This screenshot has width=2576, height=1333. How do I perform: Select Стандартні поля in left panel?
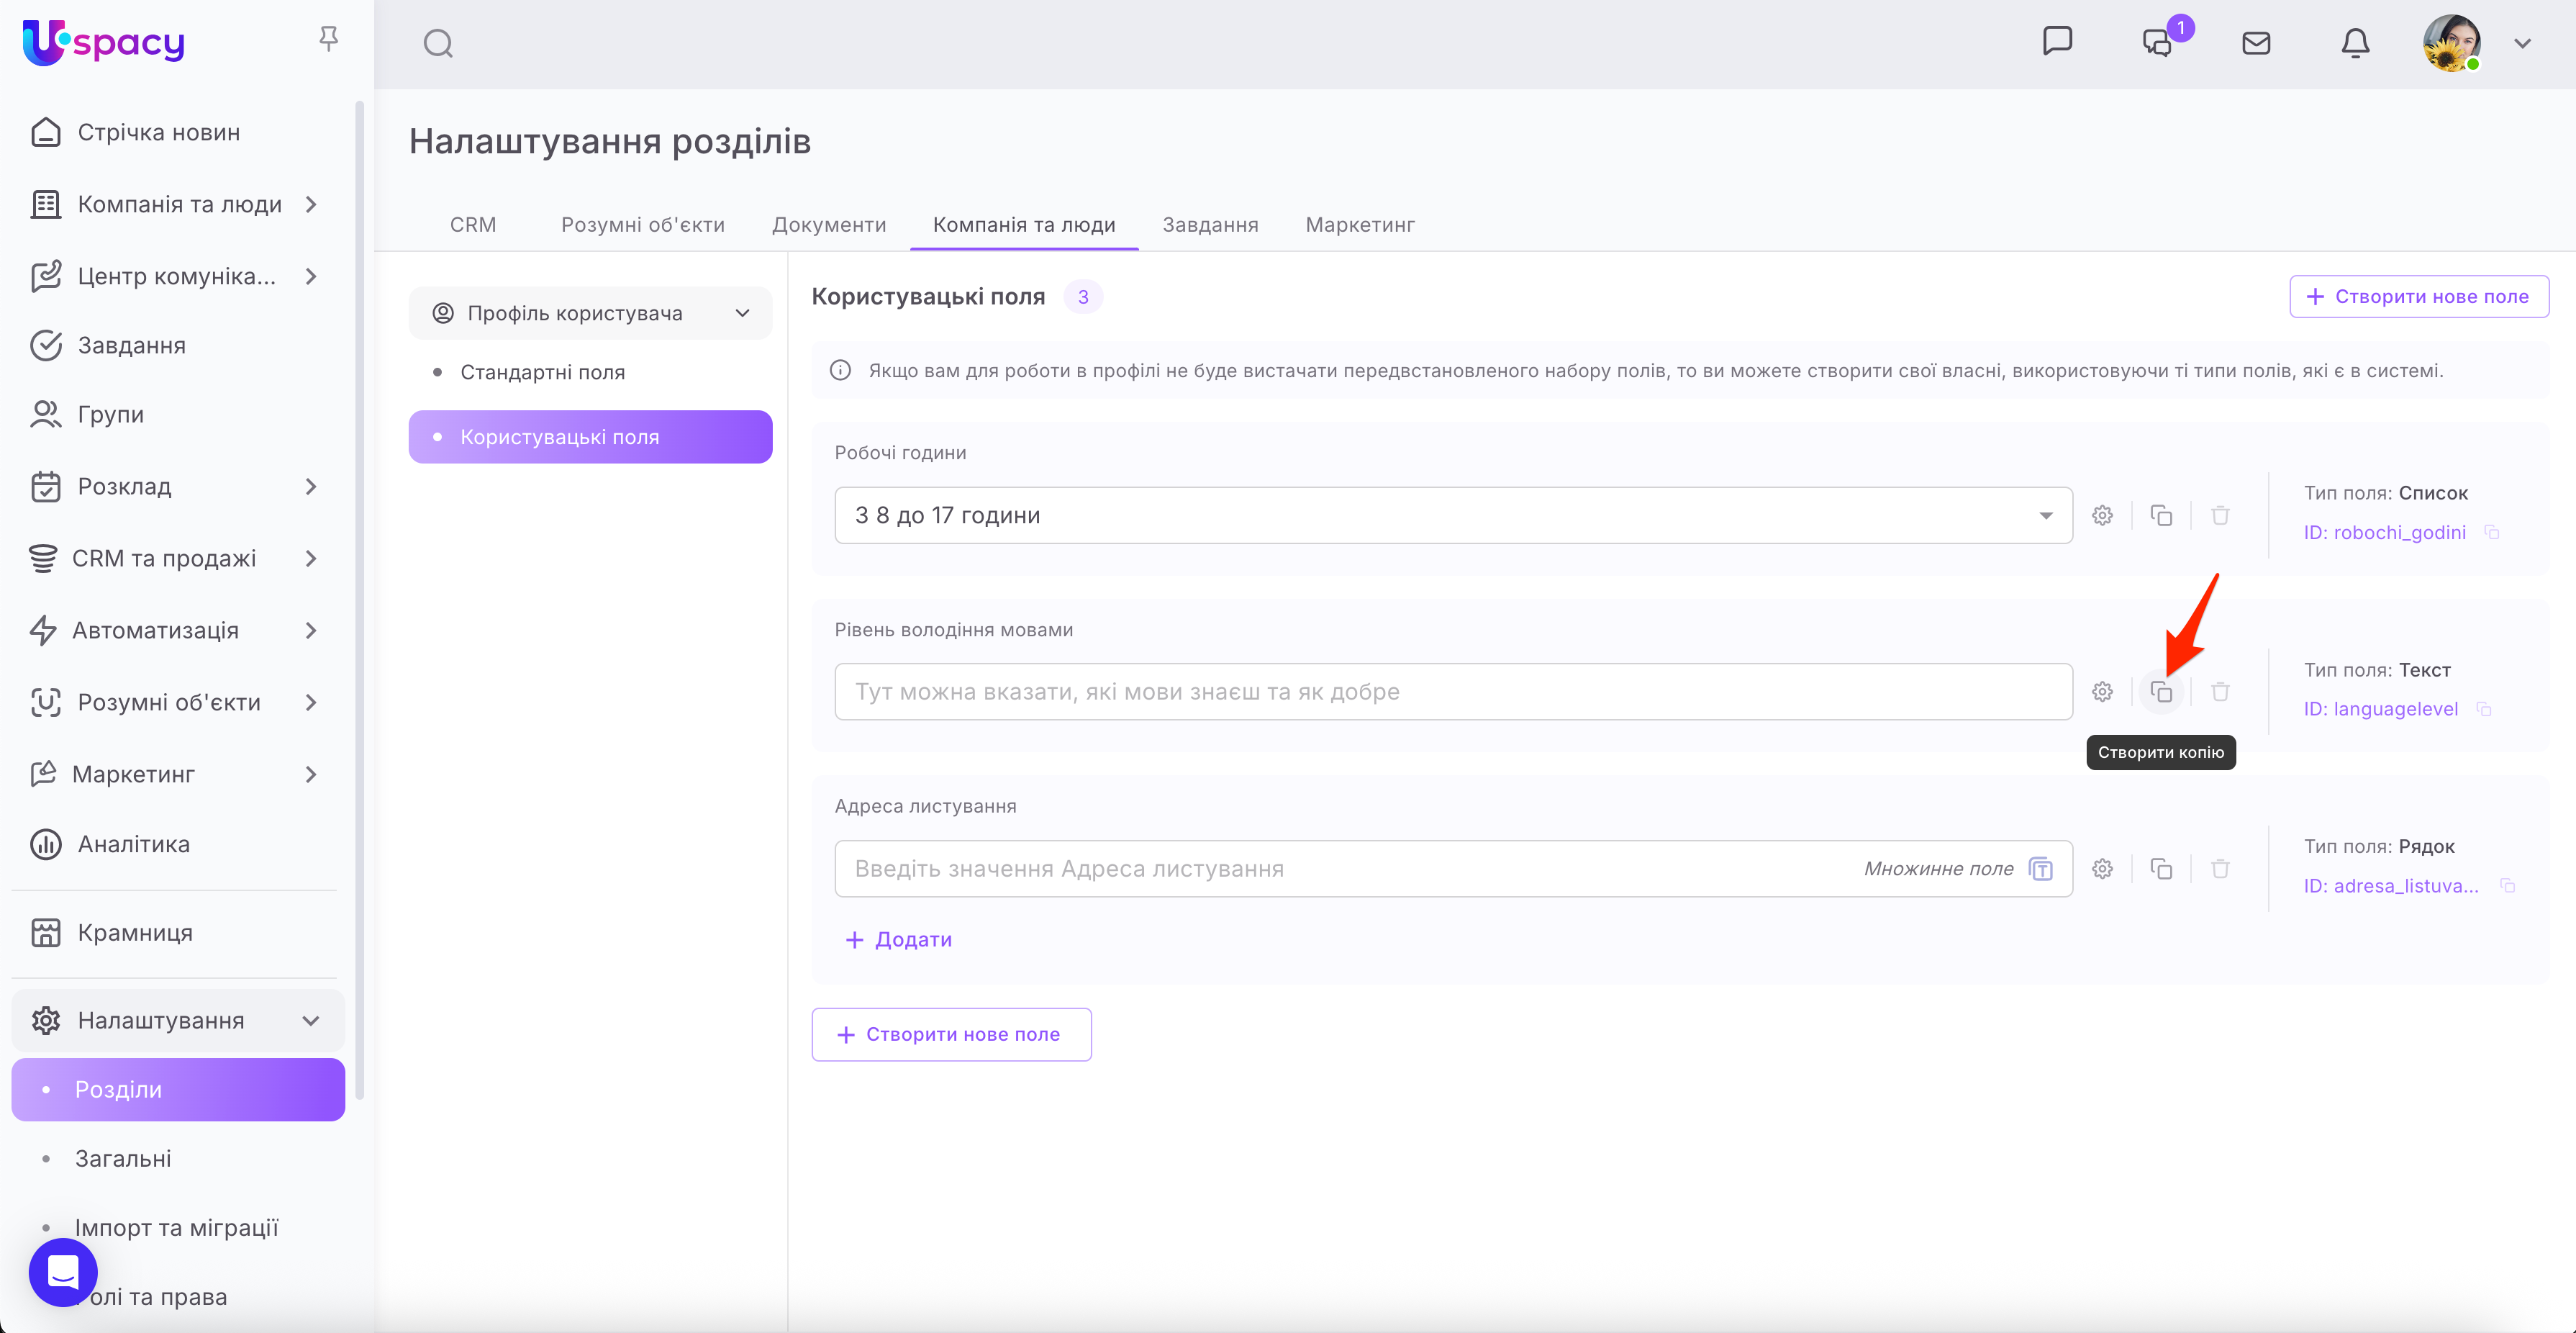coord(542,372)
